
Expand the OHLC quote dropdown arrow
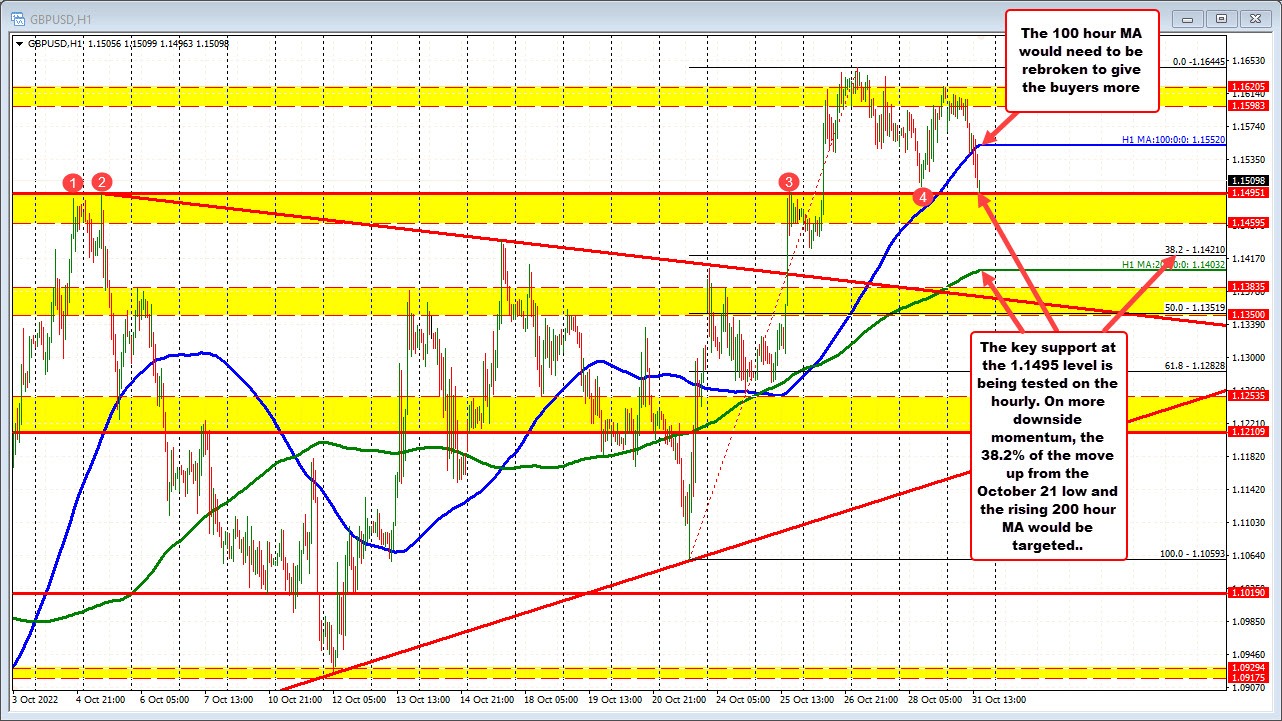pos(17,44)
